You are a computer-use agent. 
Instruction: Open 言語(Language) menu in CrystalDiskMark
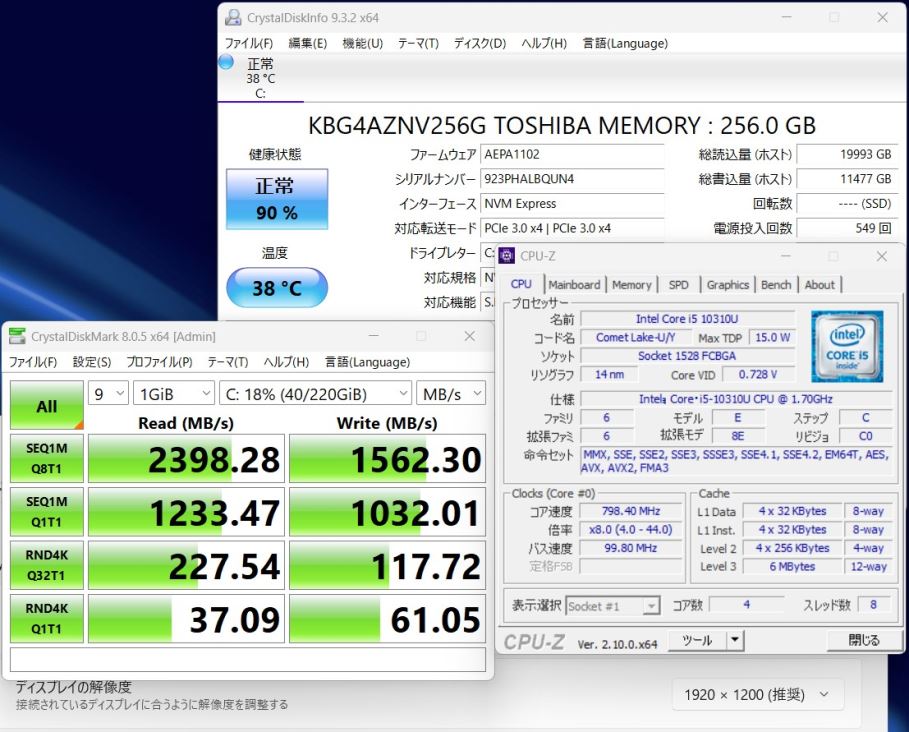[368, 362]
